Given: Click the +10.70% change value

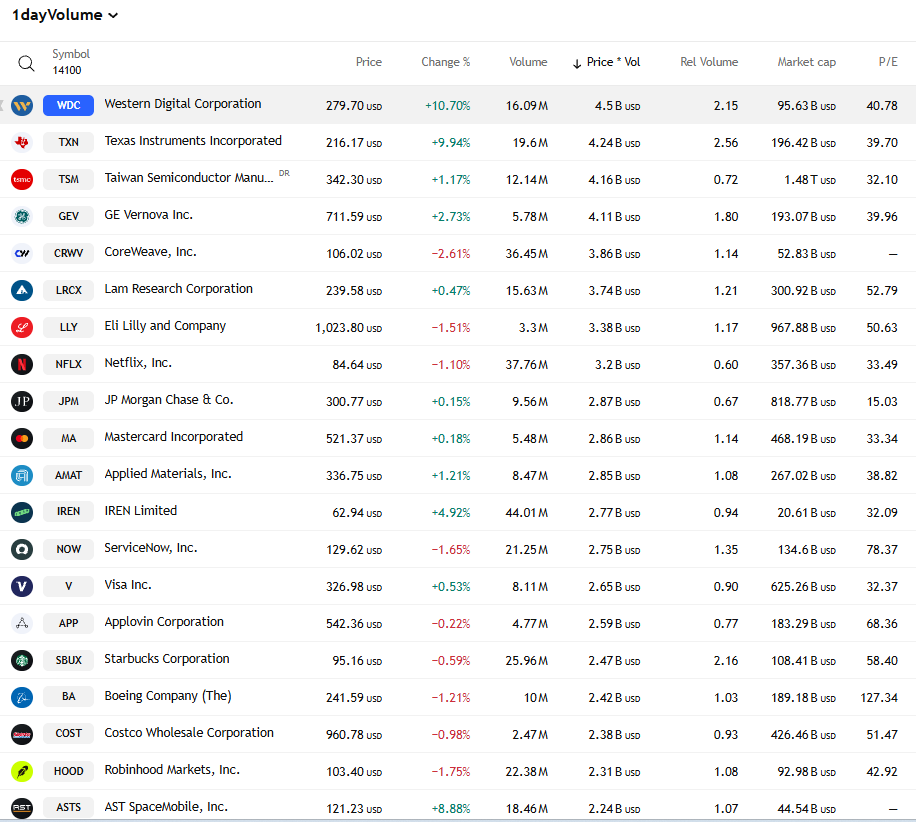Looking at the screenshot, I should coord(447,106).
